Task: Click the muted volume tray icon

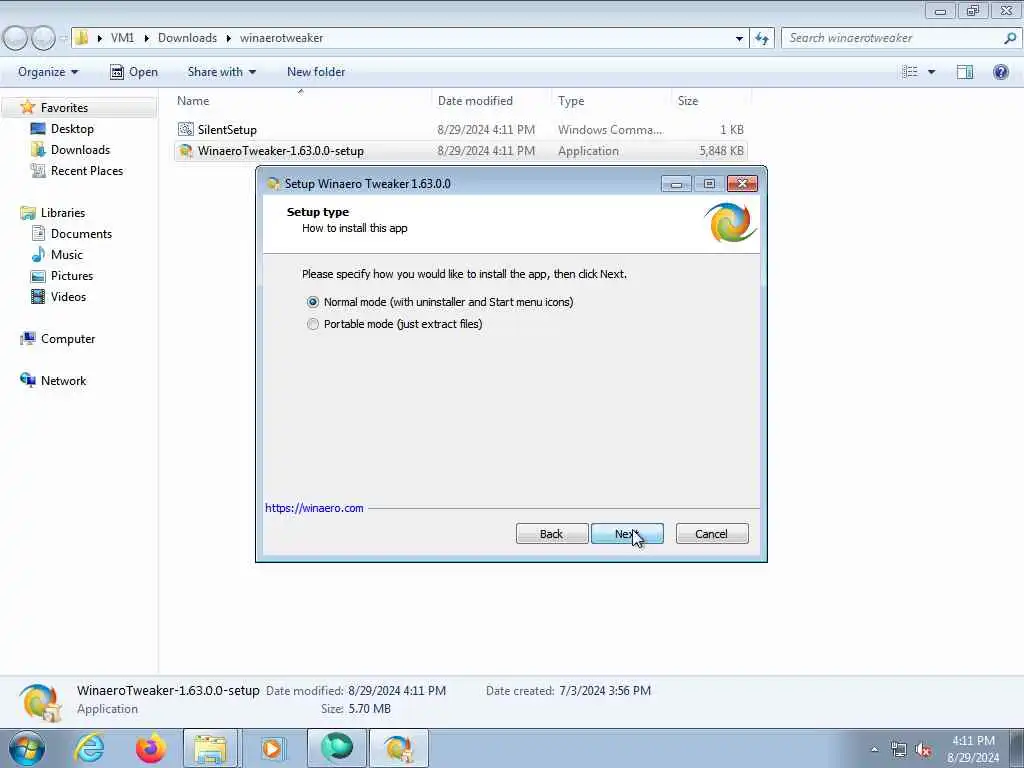Action: point(923,750)
